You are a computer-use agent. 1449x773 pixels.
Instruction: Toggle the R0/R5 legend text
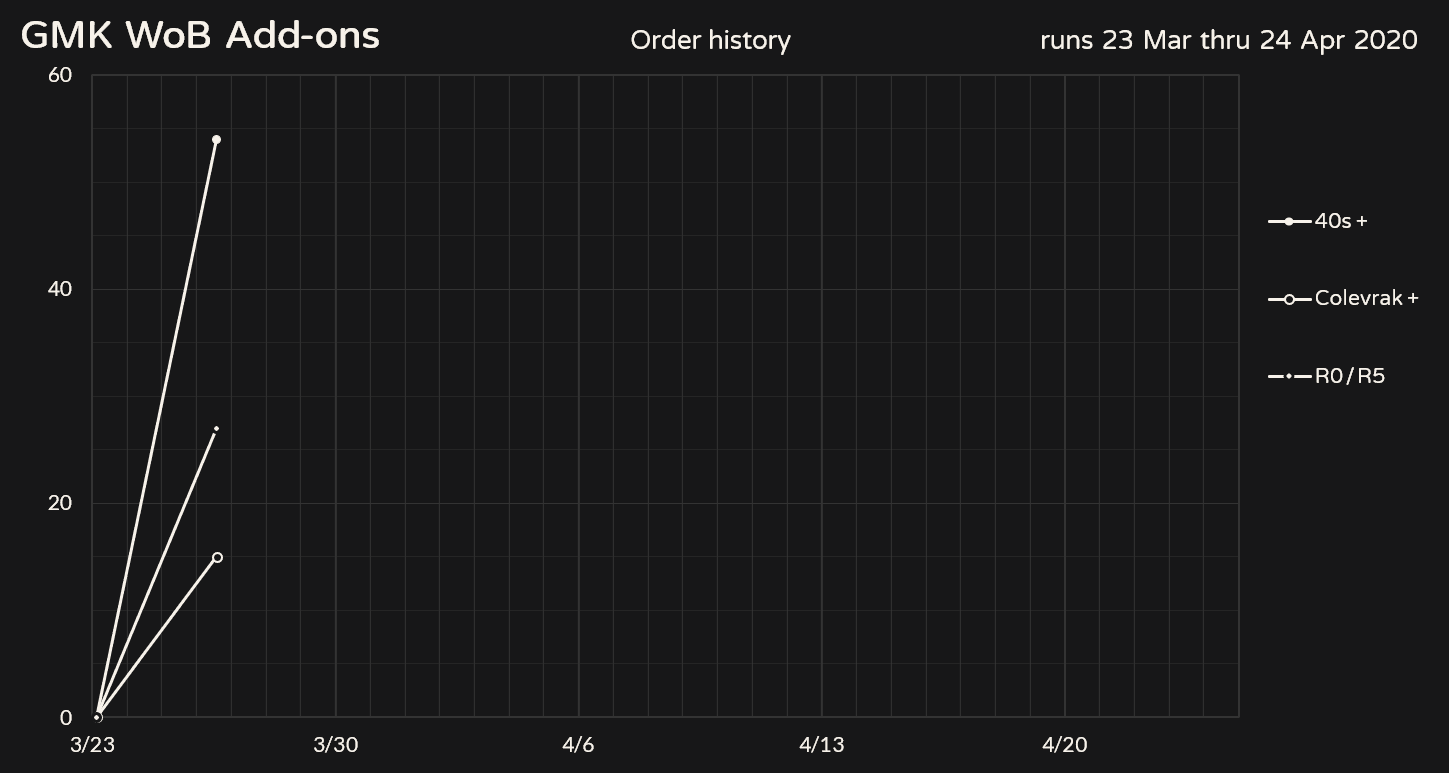point(1350,376)
